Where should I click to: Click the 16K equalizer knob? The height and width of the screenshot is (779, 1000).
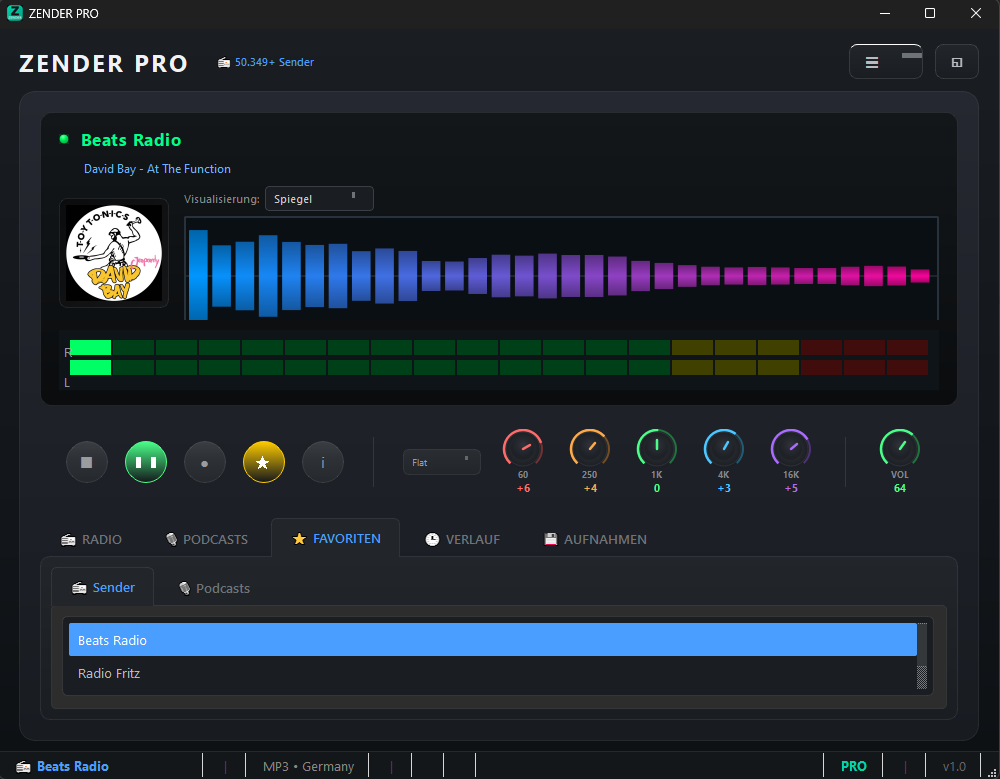[790, 449]
